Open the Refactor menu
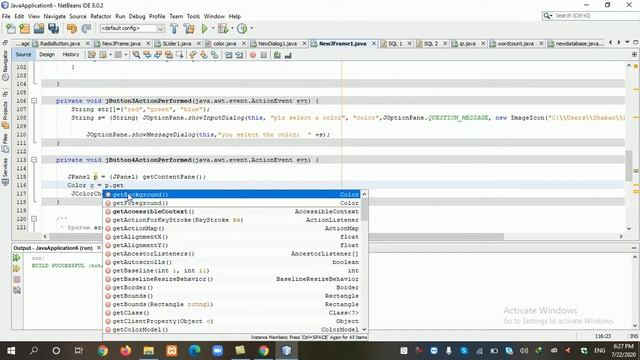Image resolution: width=640 pixels, height=360 pixels. tap(101, 16)
